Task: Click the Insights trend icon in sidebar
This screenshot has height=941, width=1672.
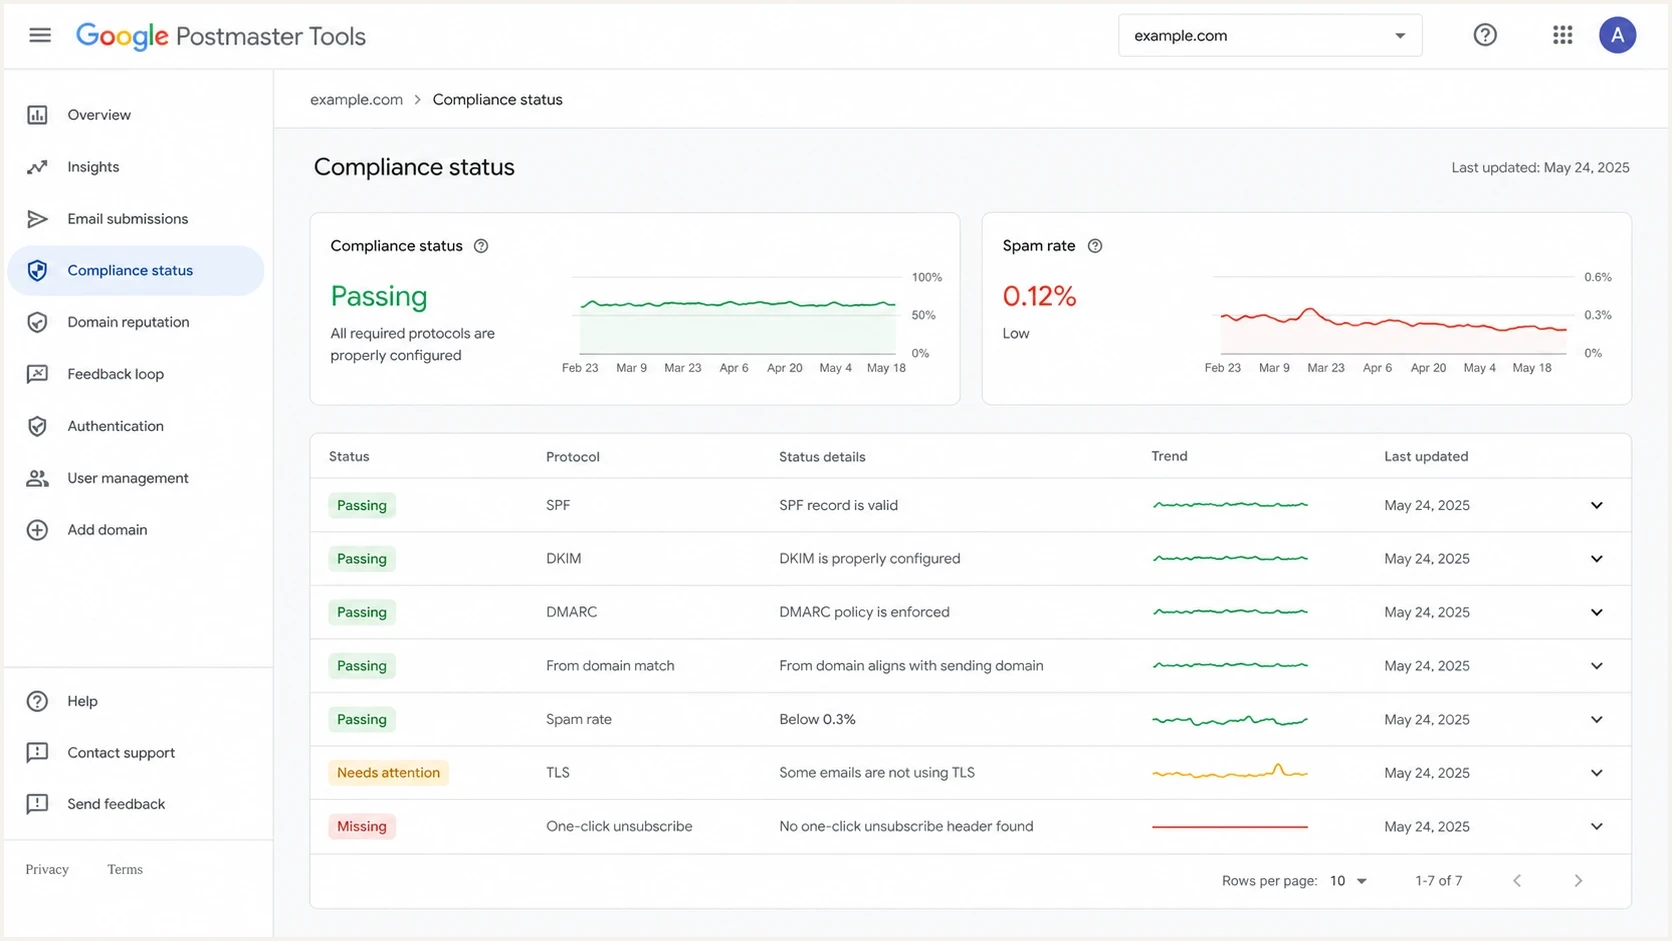Action: point(37,167)
